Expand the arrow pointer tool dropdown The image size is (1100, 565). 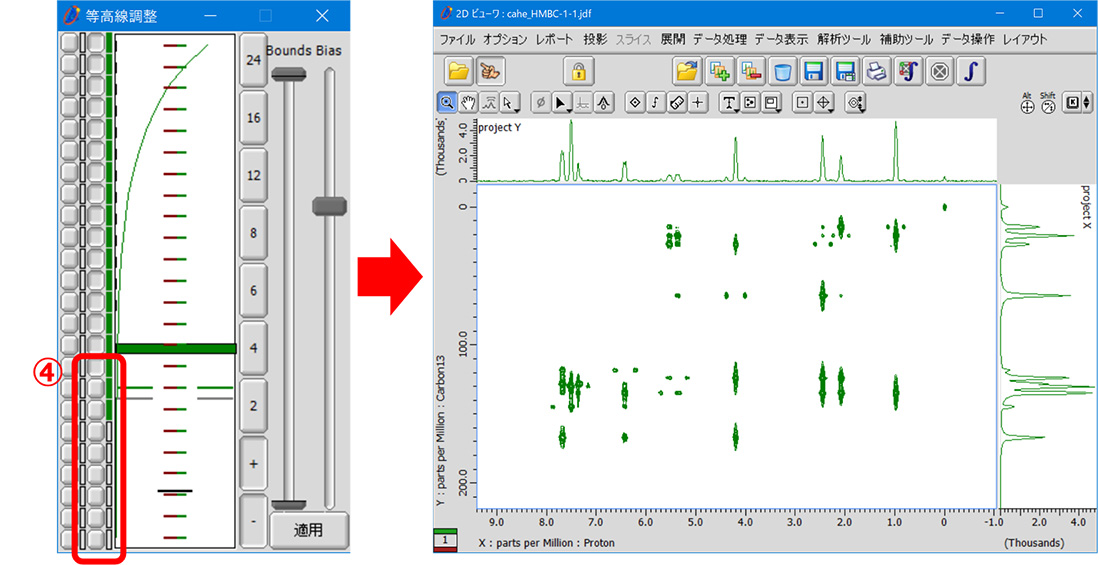pyautogui.click(x=511, y=102)
